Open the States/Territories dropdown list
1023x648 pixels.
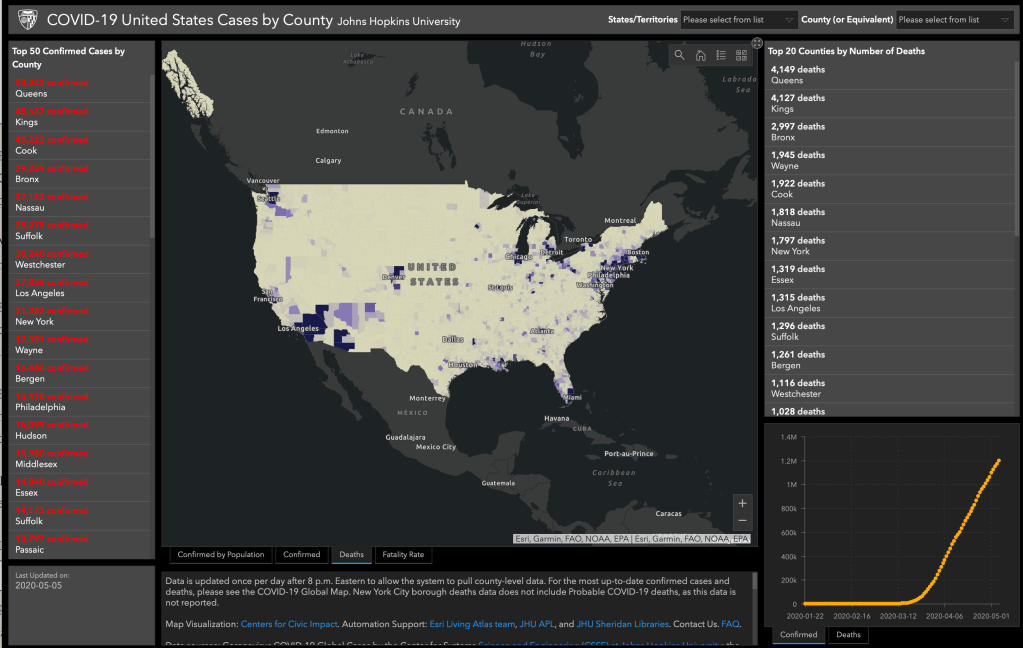[x=739, y=19]
